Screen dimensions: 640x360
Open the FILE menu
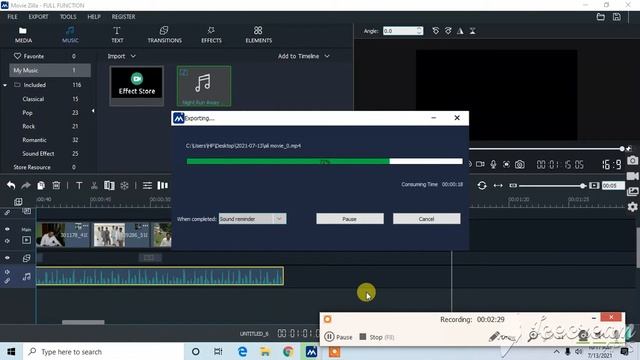point(12,17)
